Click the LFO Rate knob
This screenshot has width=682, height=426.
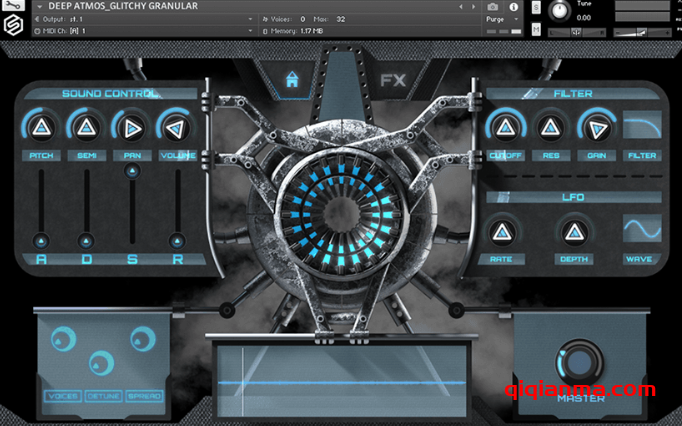pos(502,232)
